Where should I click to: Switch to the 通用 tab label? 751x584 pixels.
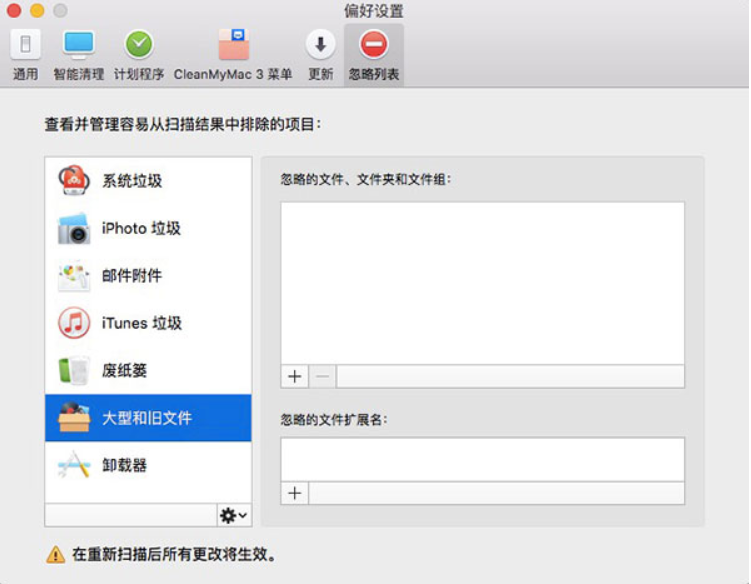25,74
